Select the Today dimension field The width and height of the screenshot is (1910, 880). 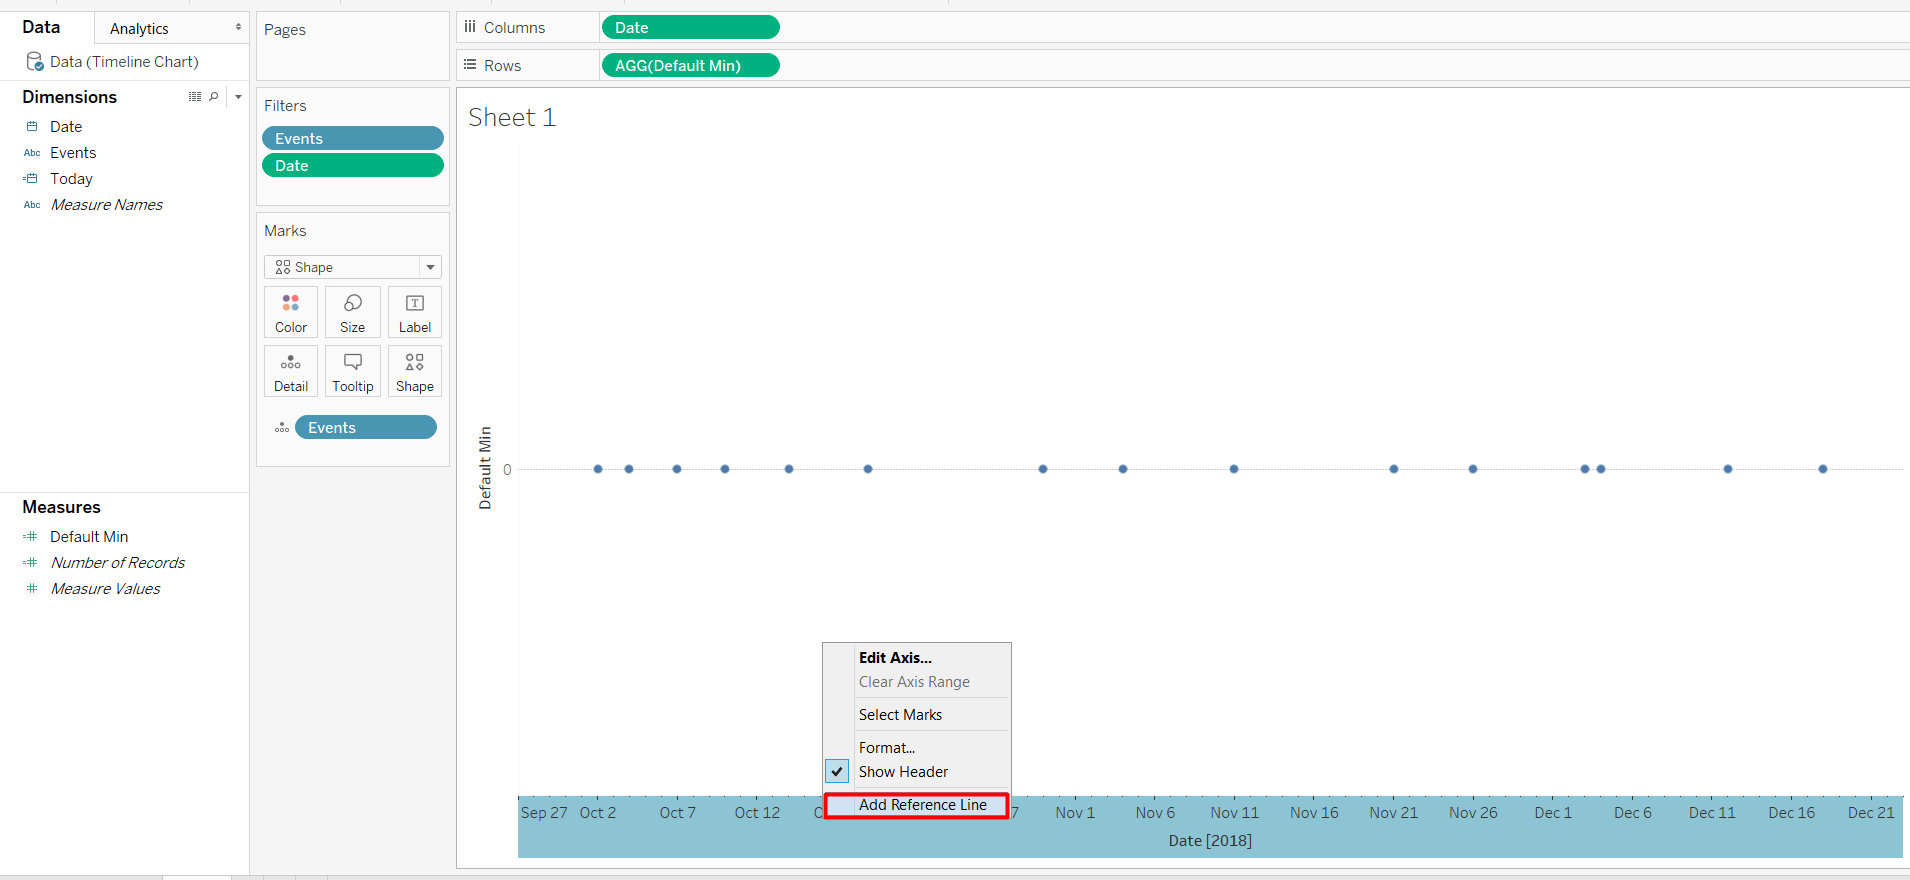point(71,179)
